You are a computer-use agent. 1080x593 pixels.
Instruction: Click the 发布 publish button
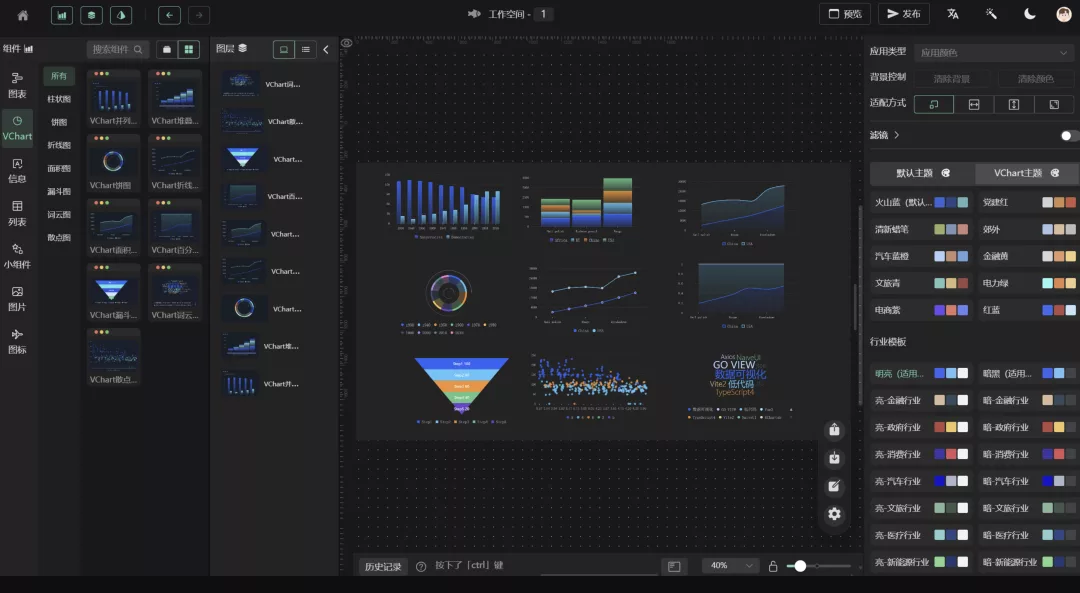point(903,14)
